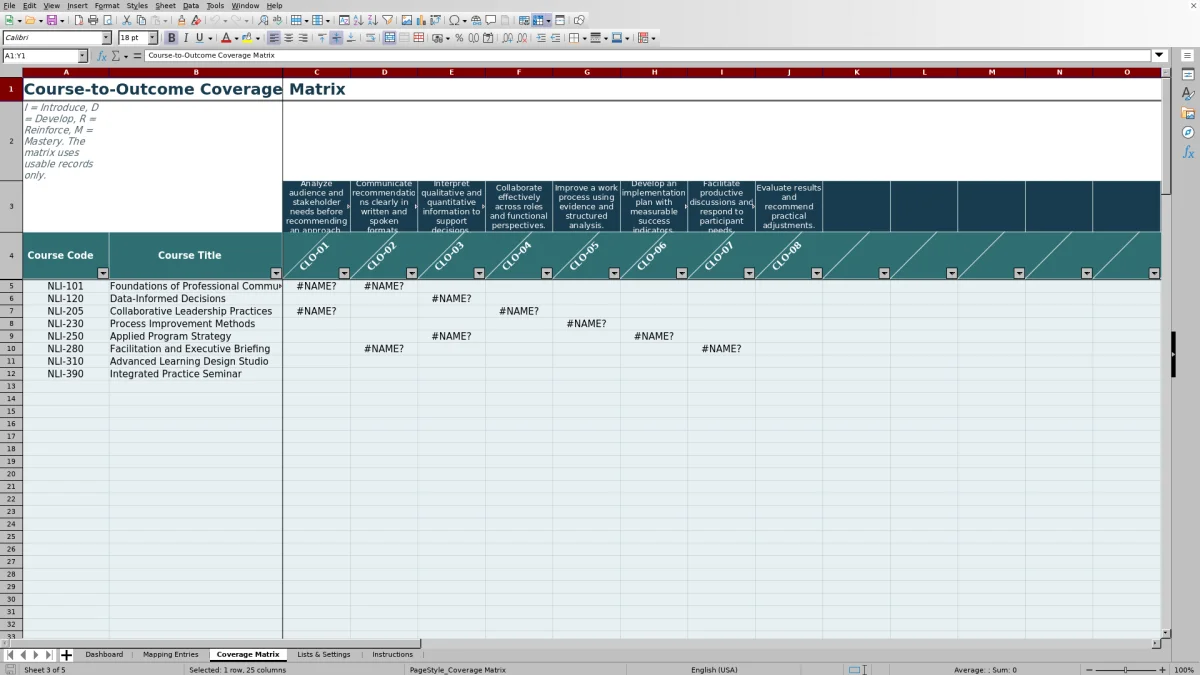Image resolution: width=1200 pixels, height=675 pixels.
Task: Switch to the Mapping Entries sheet tab
Action: coord(170,655)
